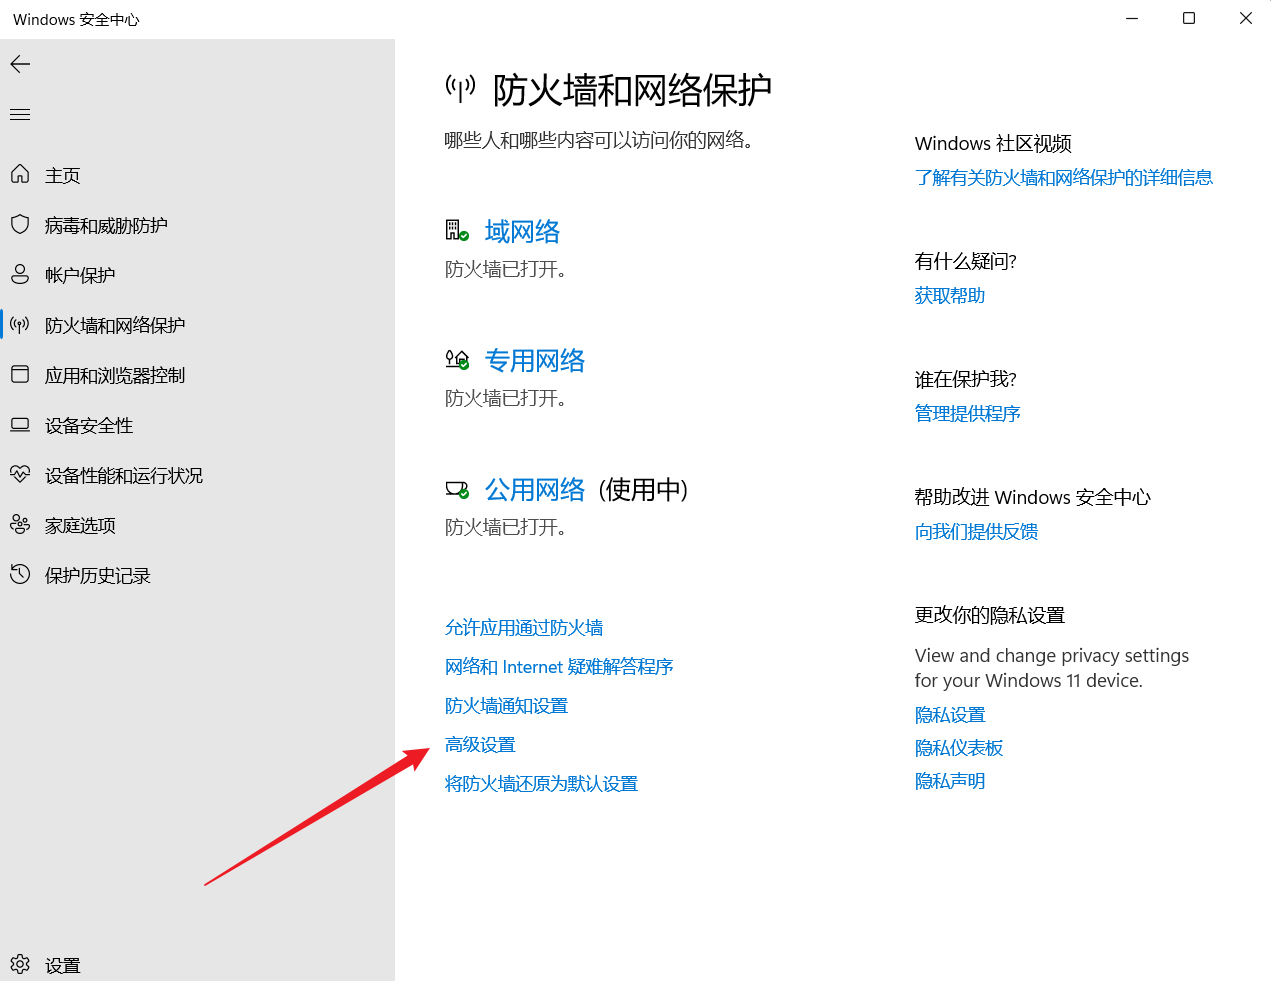Open 隐私仪表板 link
Viewport: 1271px width, 981px height.
coord(959,747)
